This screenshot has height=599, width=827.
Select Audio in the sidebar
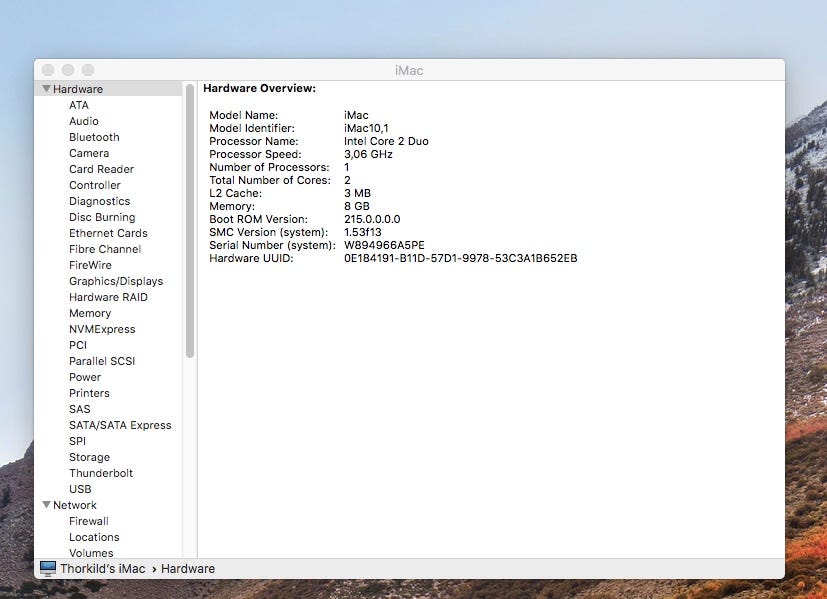84,121
